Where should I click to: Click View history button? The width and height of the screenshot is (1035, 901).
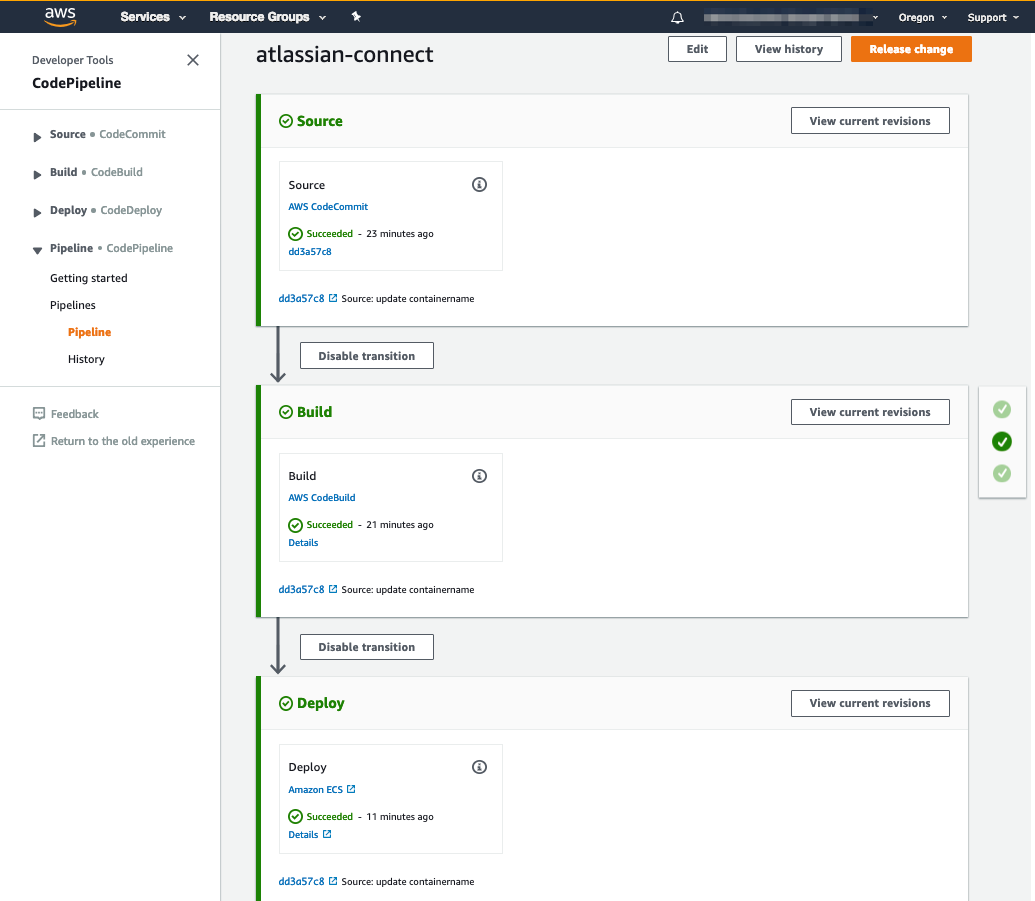(789, 49)
